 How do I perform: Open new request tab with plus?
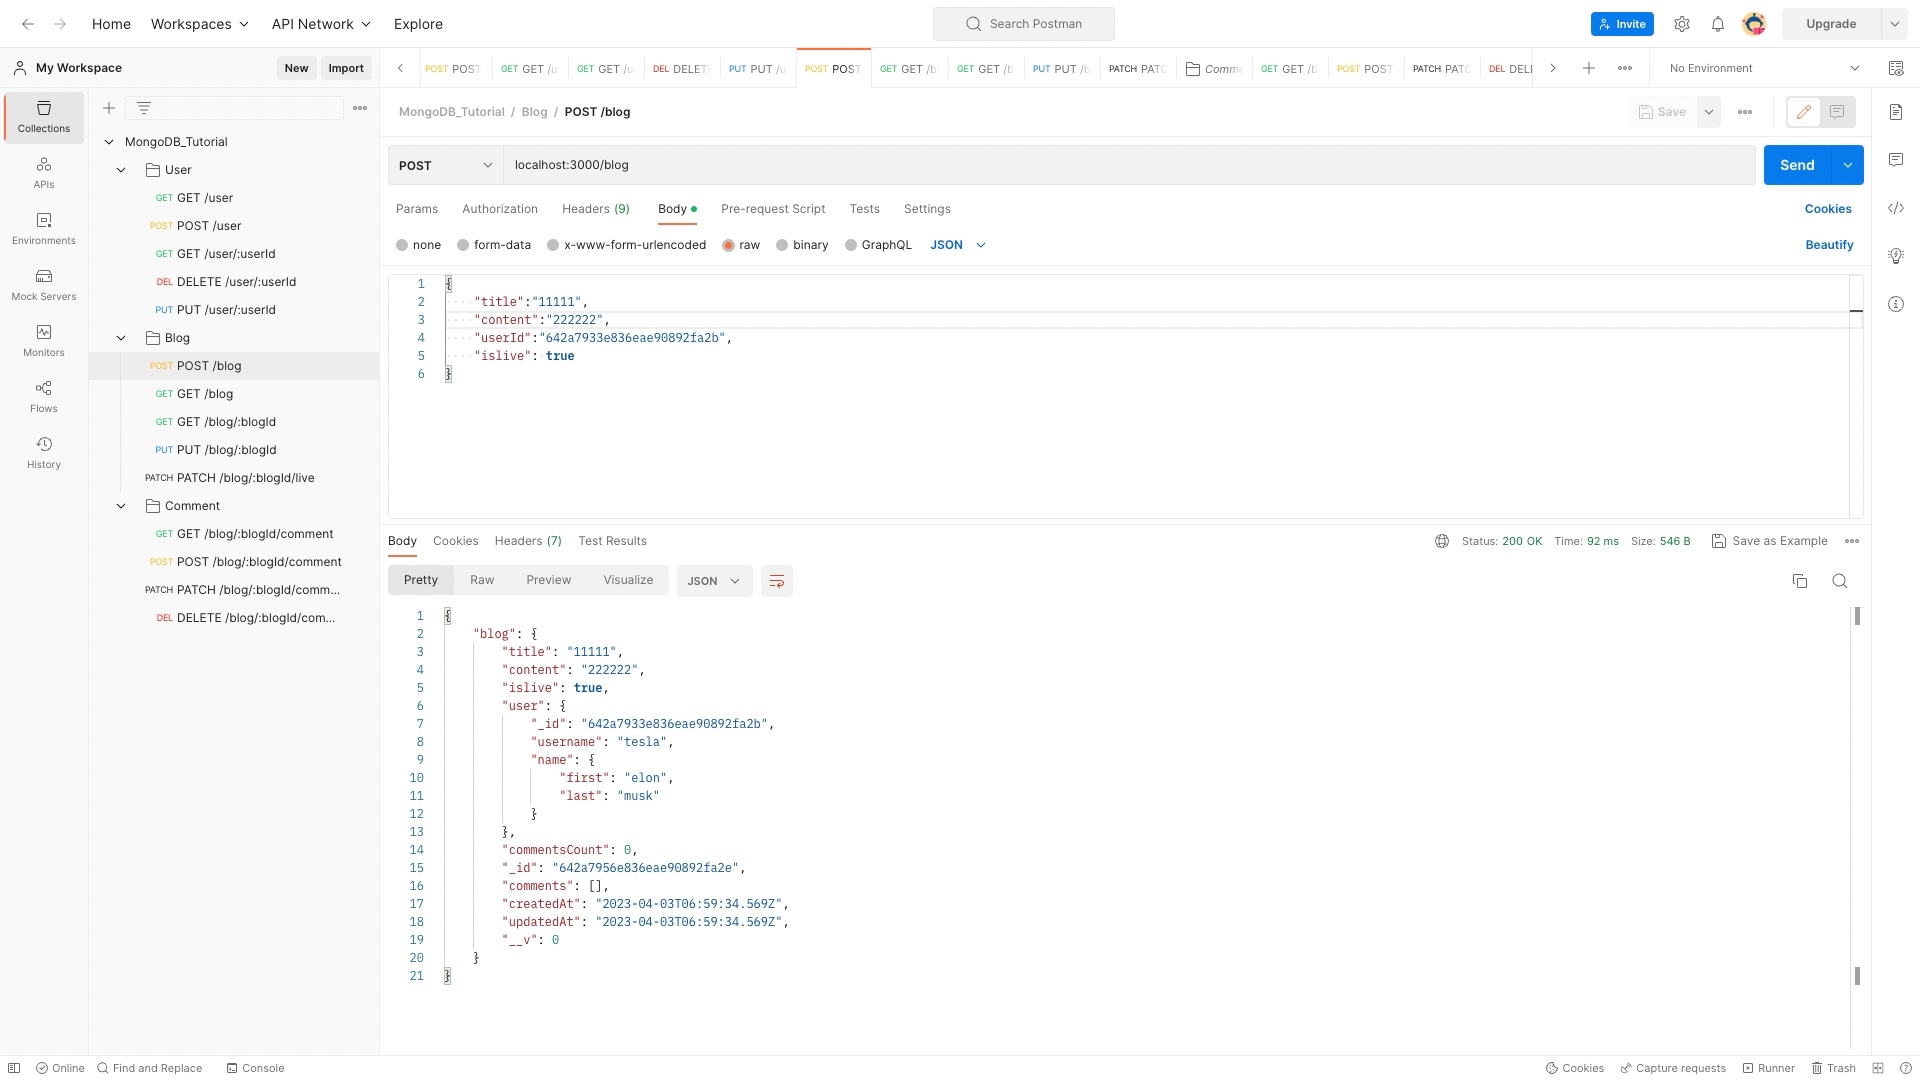pos(1589,68)
